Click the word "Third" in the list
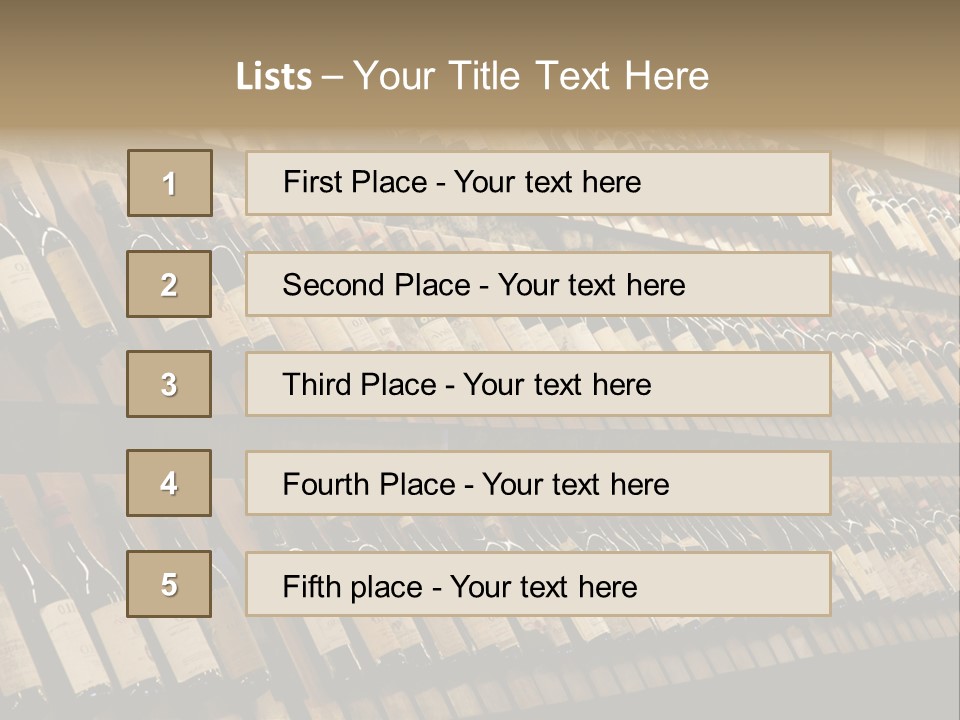The width and height of the screenshot is (960, 720). point(315,385)
